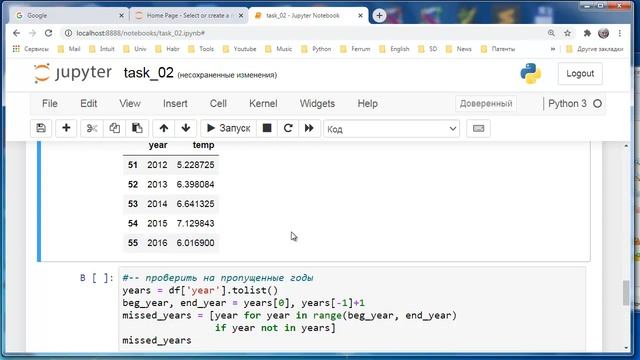Open the Другие закладки folder

click(595, 49)
